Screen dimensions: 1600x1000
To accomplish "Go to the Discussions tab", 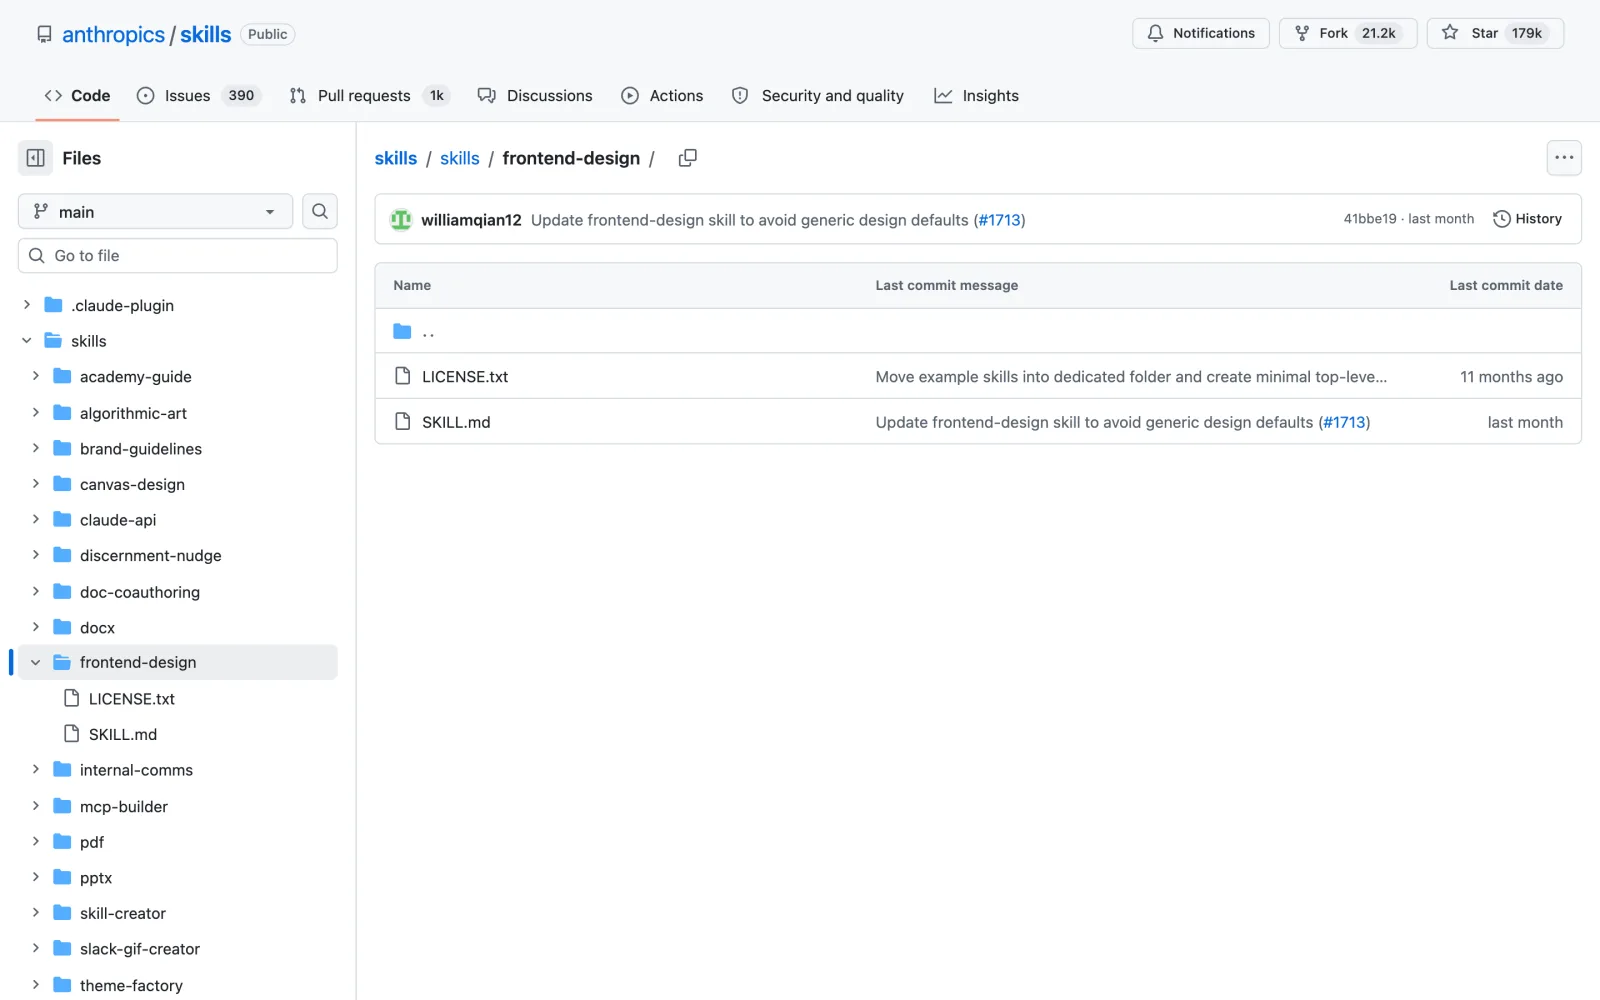I will (x=535, y=96).
